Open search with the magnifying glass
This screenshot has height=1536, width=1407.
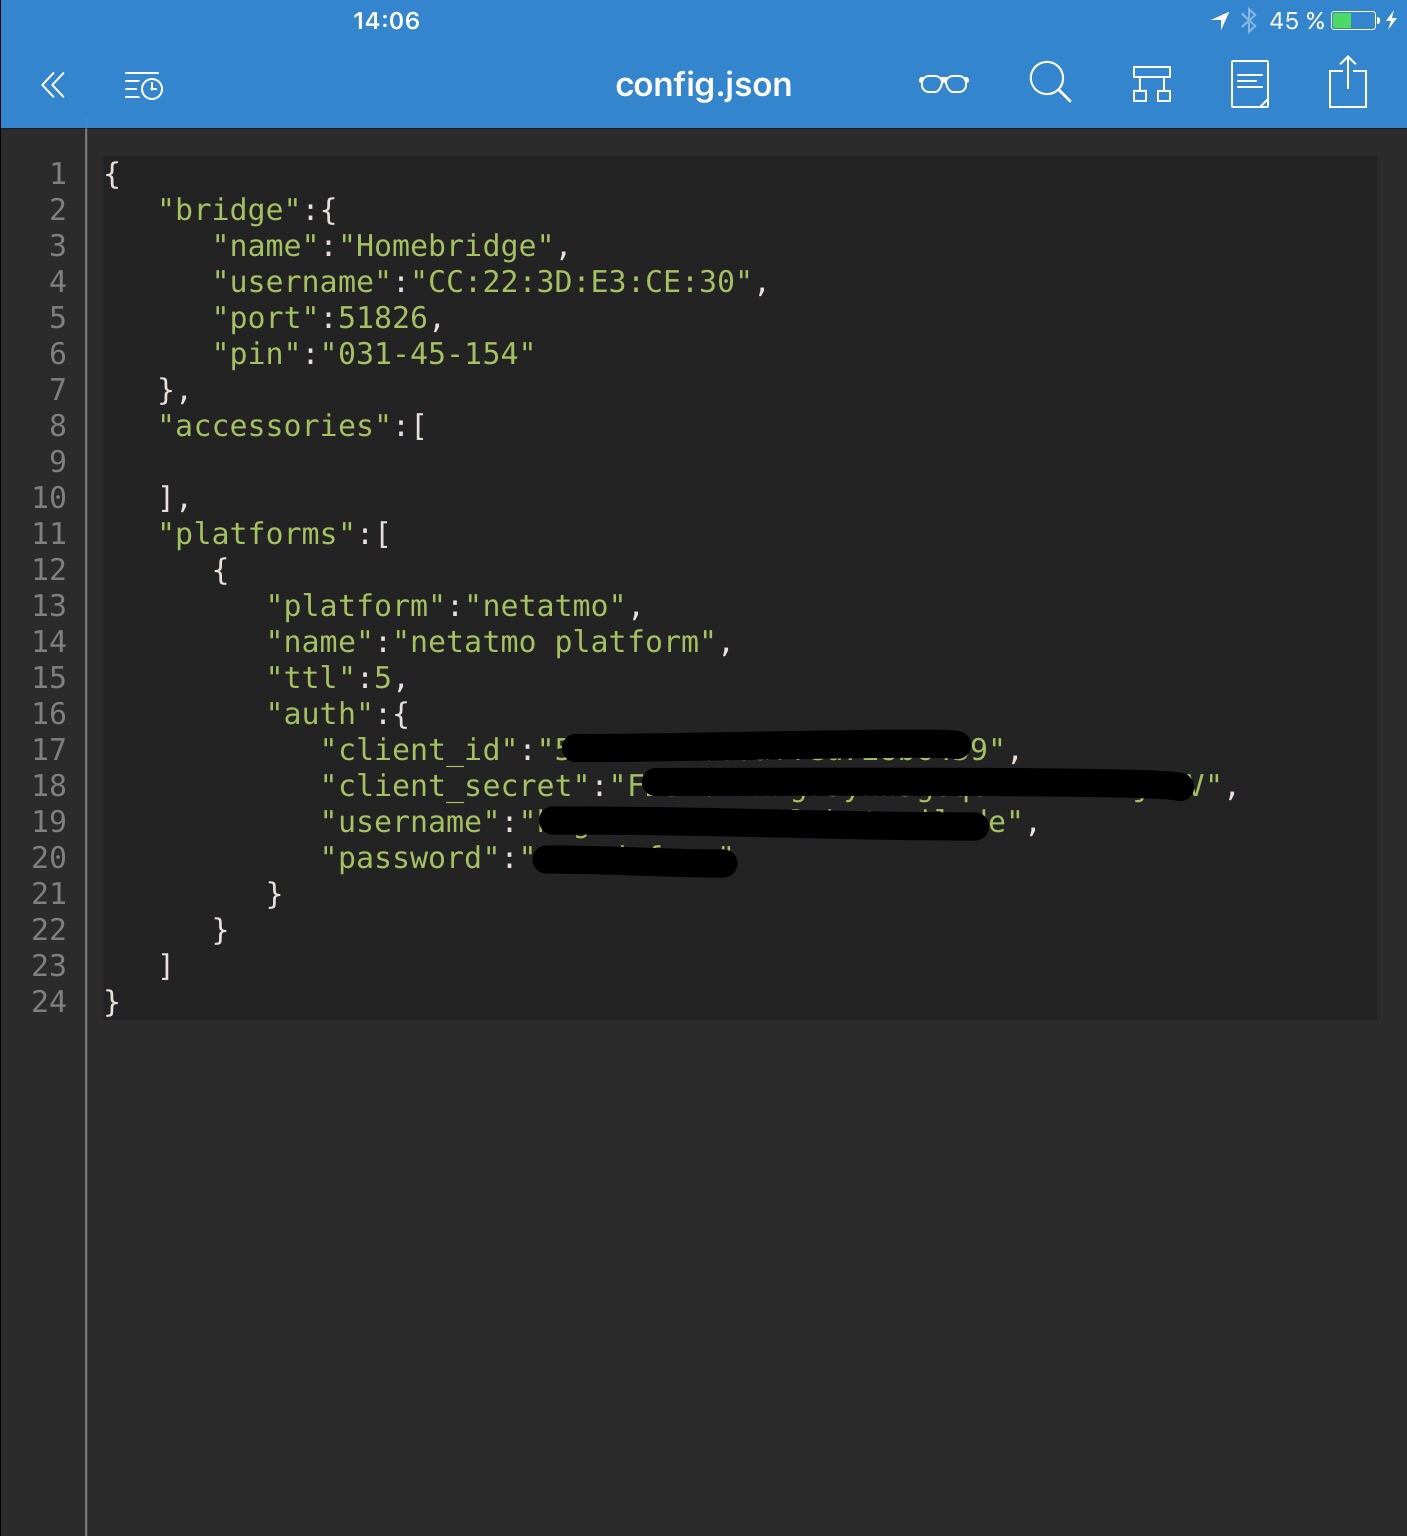point(1049,83)
